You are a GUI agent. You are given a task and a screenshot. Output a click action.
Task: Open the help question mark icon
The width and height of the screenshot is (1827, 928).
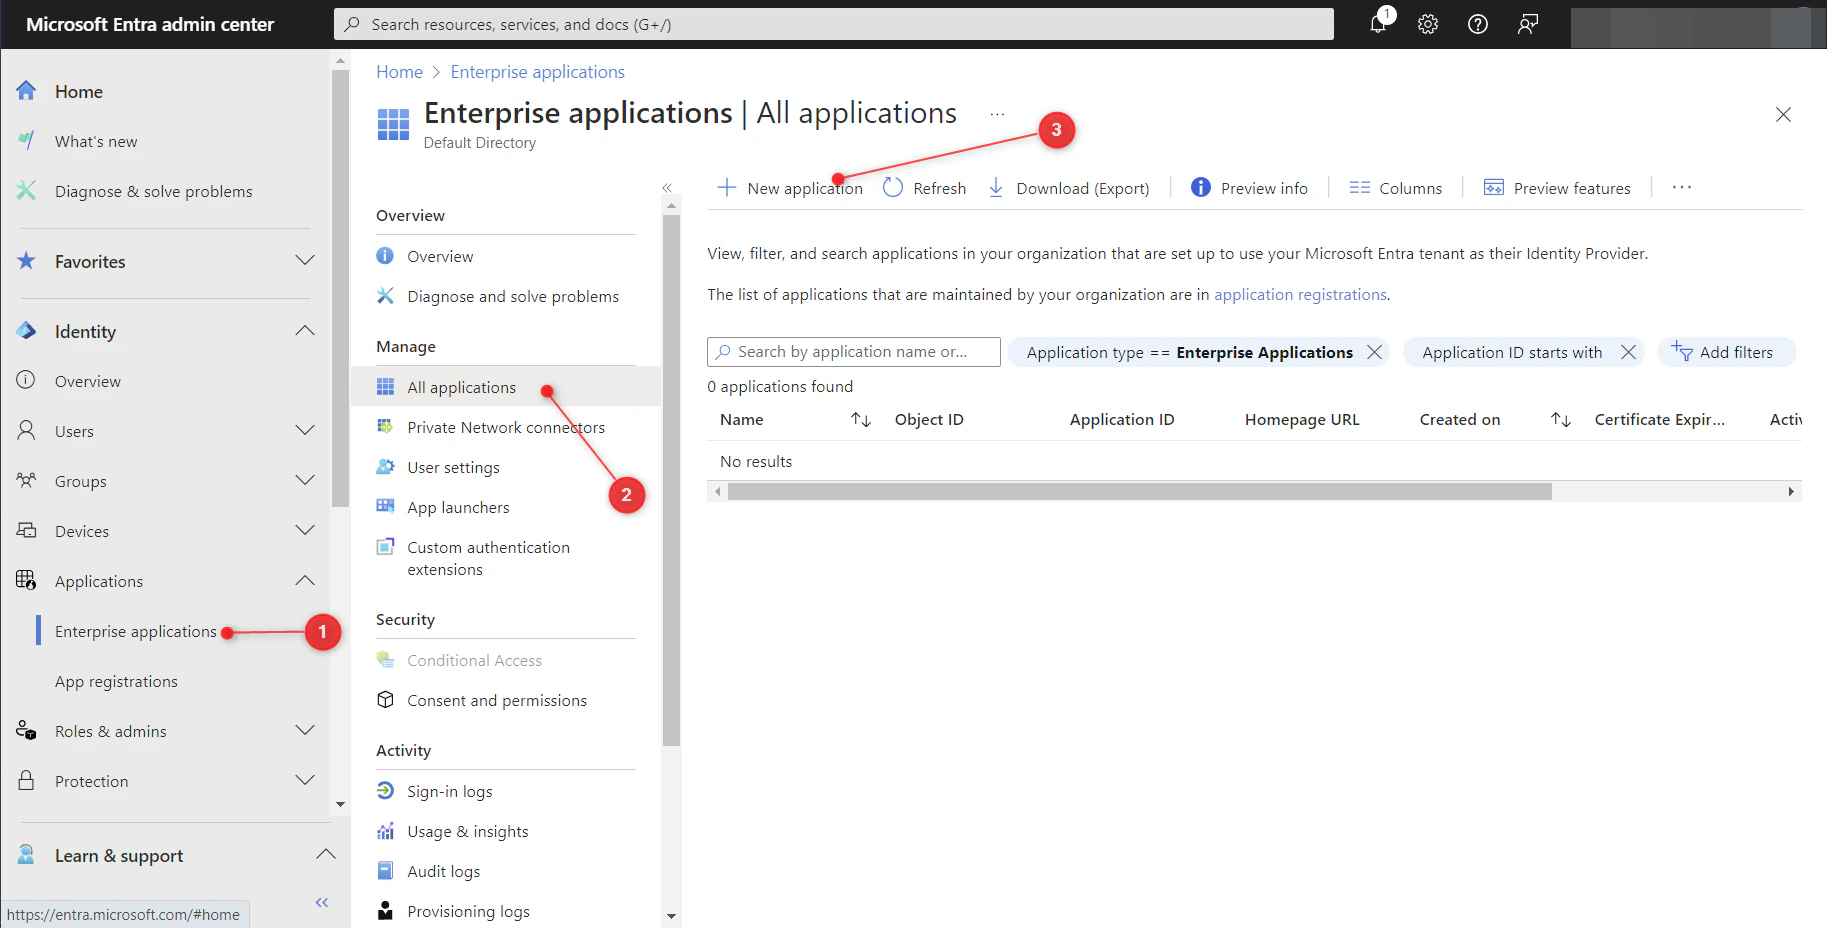click(1478, 24)
